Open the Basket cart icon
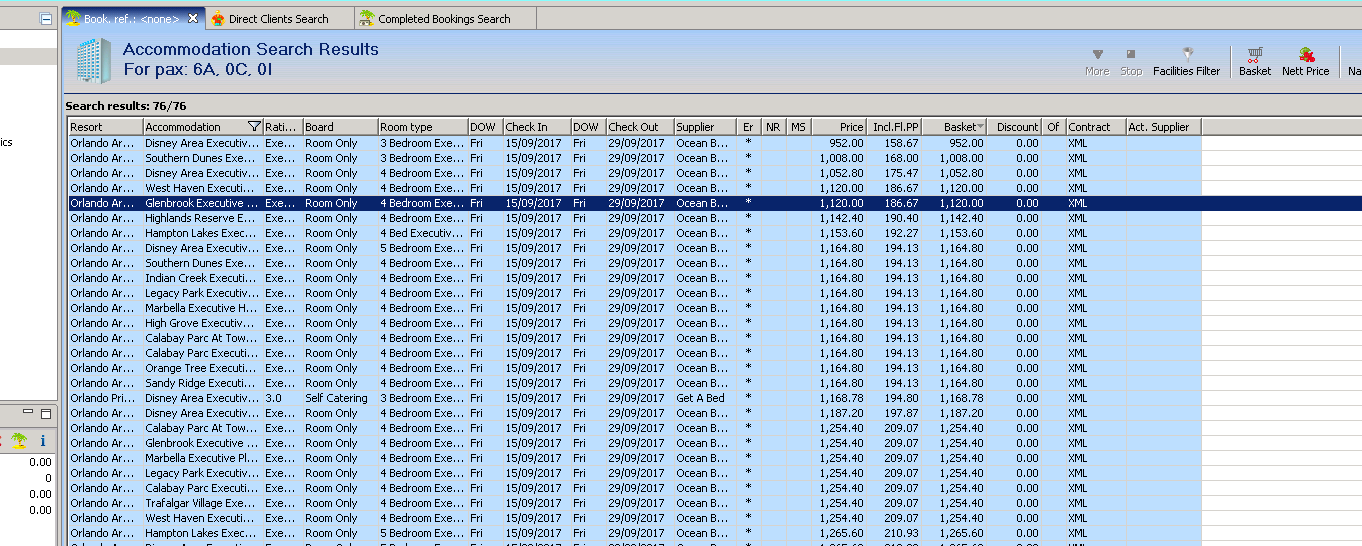Screen dimensions: 1362x546 point(1254,55)
